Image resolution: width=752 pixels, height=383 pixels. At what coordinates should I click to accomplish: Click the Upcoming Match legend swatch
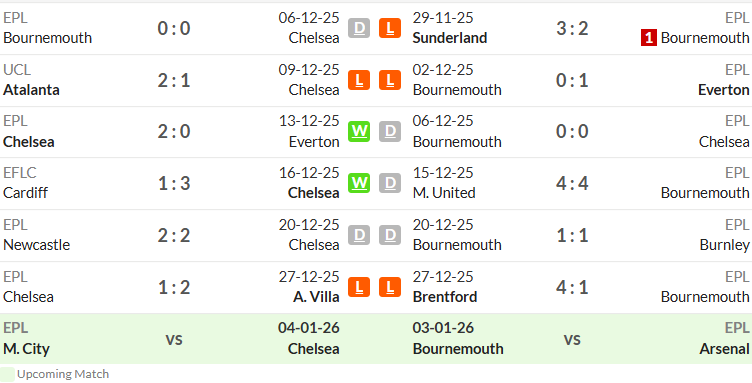point(7,374)
